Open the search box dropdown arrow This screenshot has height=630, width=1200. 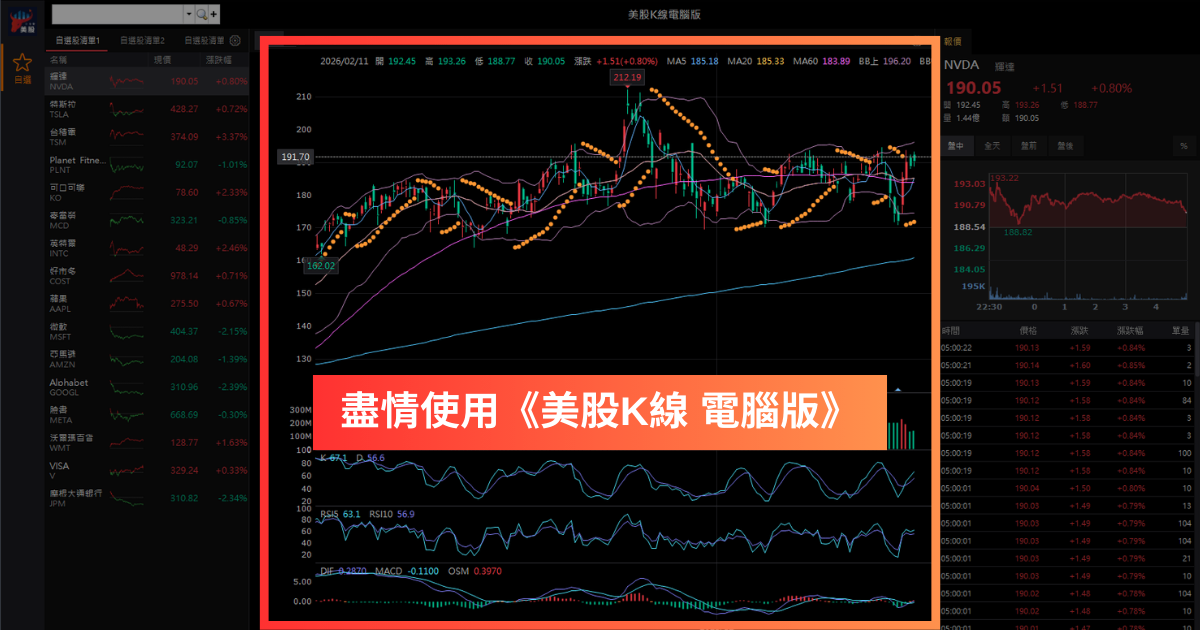coord(189,14)
